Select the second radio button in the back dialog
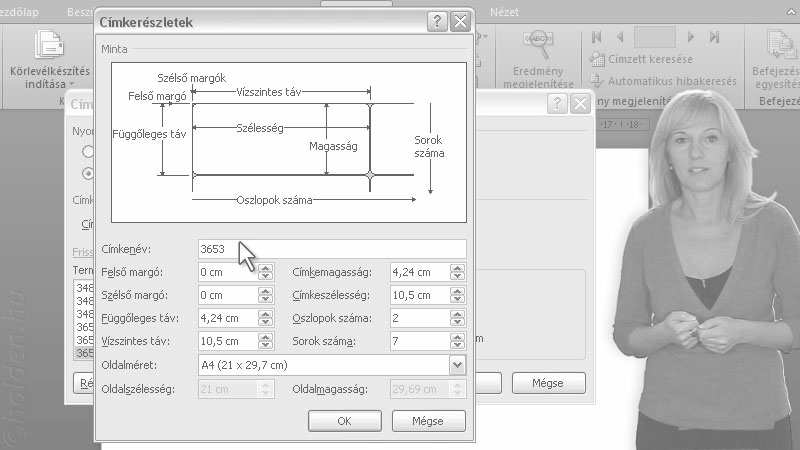 pos(88,173)
